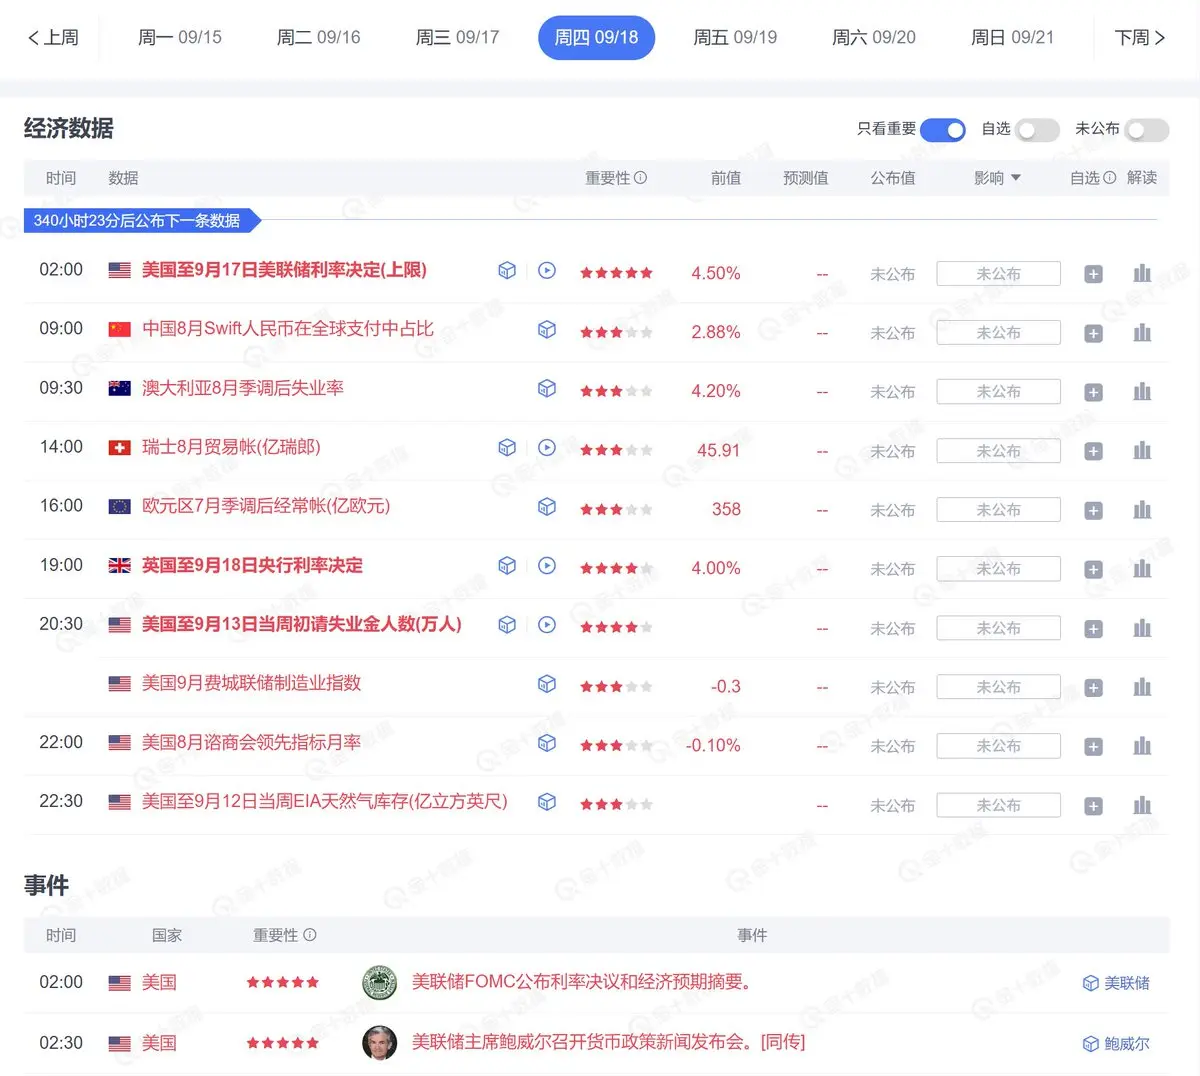Viewport: 1200px width, 1076px height.
Task: Open bar chart for EIA天然气库存 row
Action: (x=1142, y=806)
